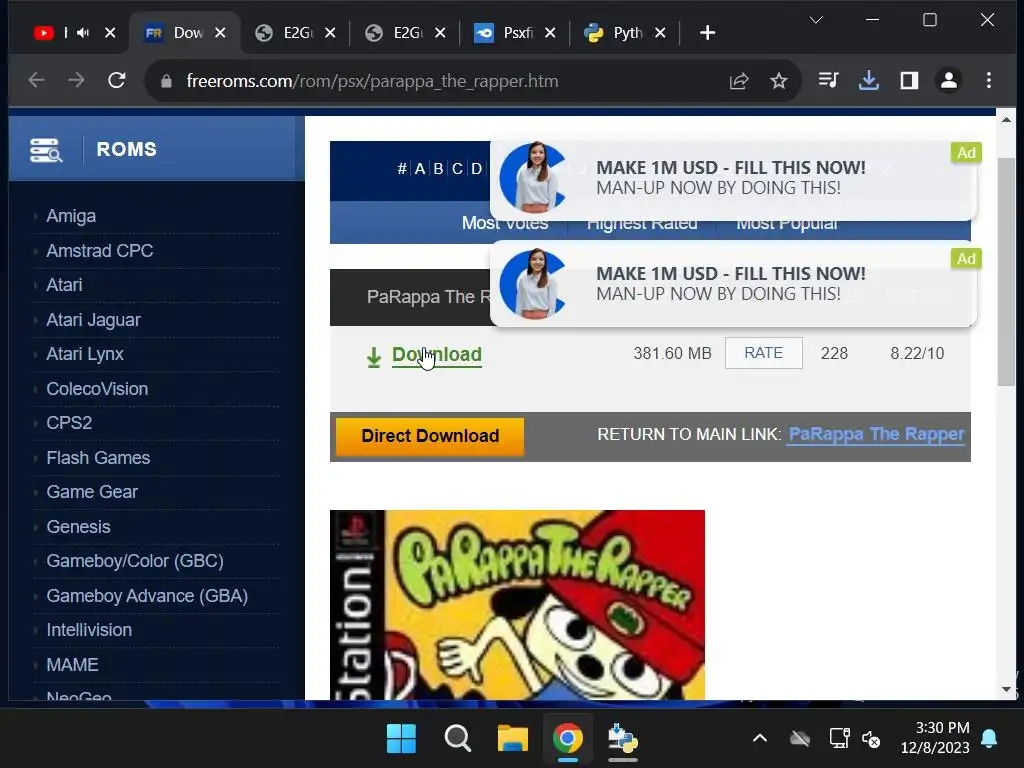This screenshot has height=768, width=1024.
Task: Open a new tab with the plus button
Action: pyautogui.click(x=707, y=33)
